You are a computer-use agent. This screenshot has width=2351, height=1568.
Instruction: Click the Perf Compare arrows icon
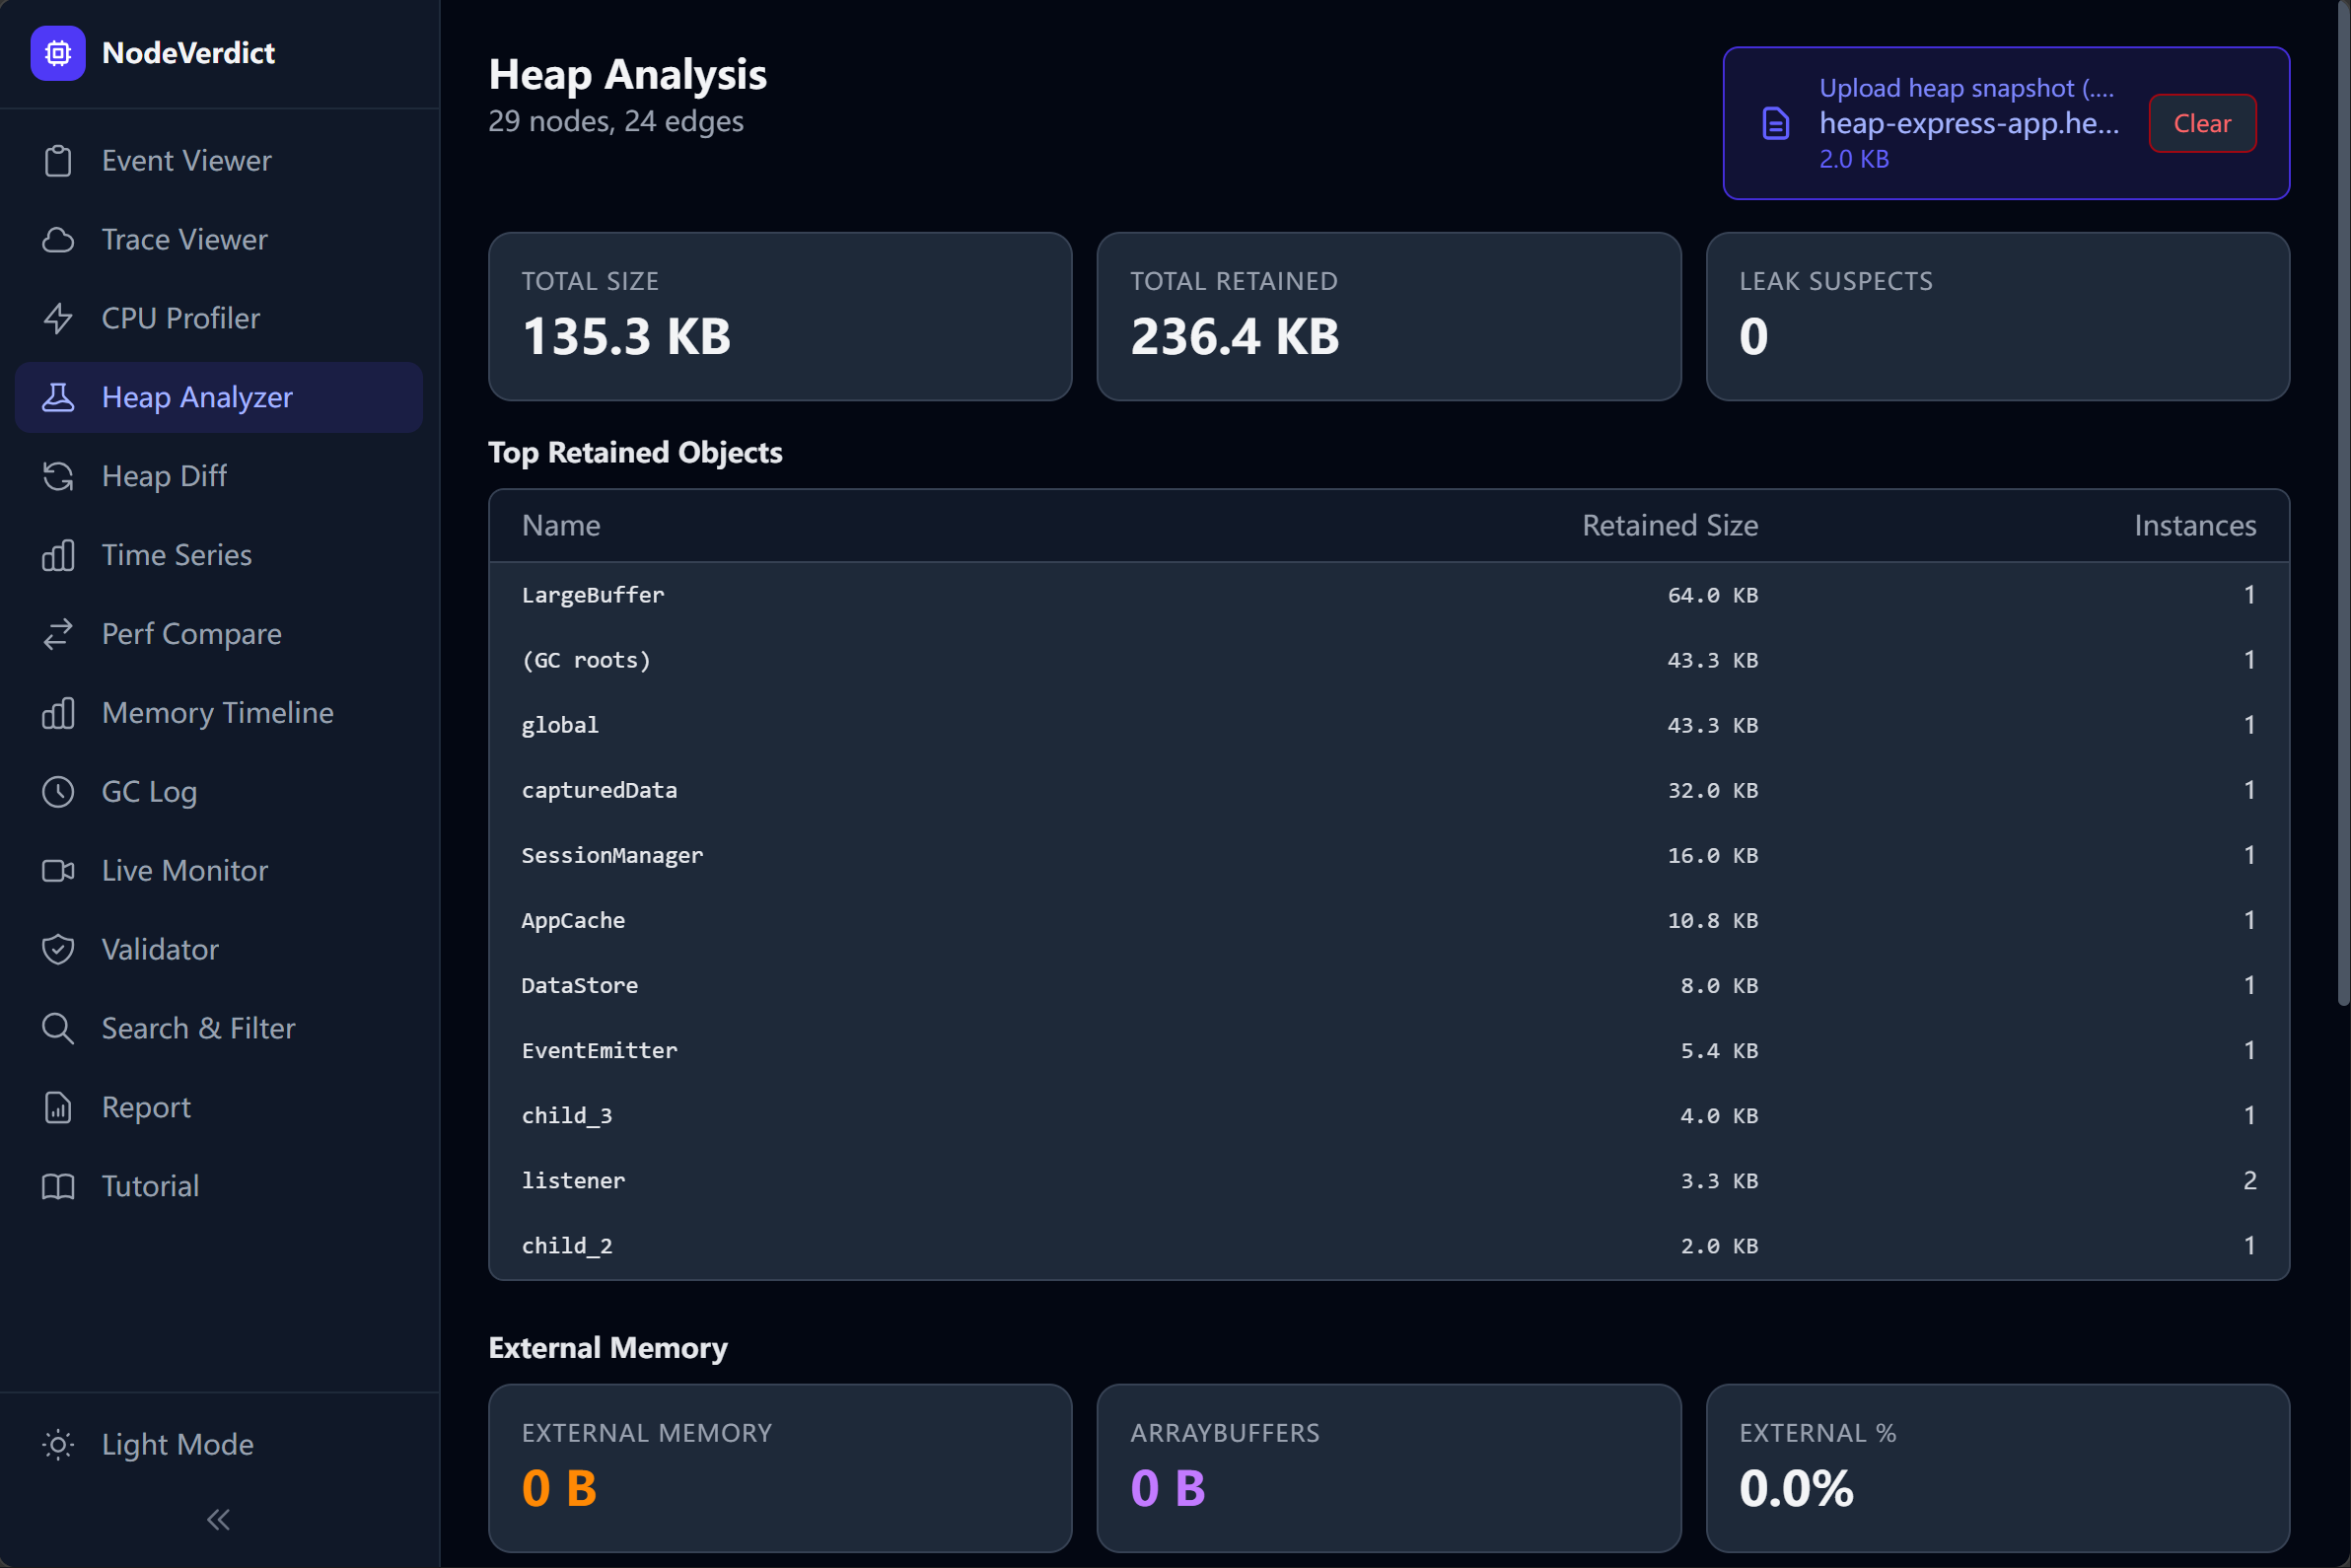(58, 634)
